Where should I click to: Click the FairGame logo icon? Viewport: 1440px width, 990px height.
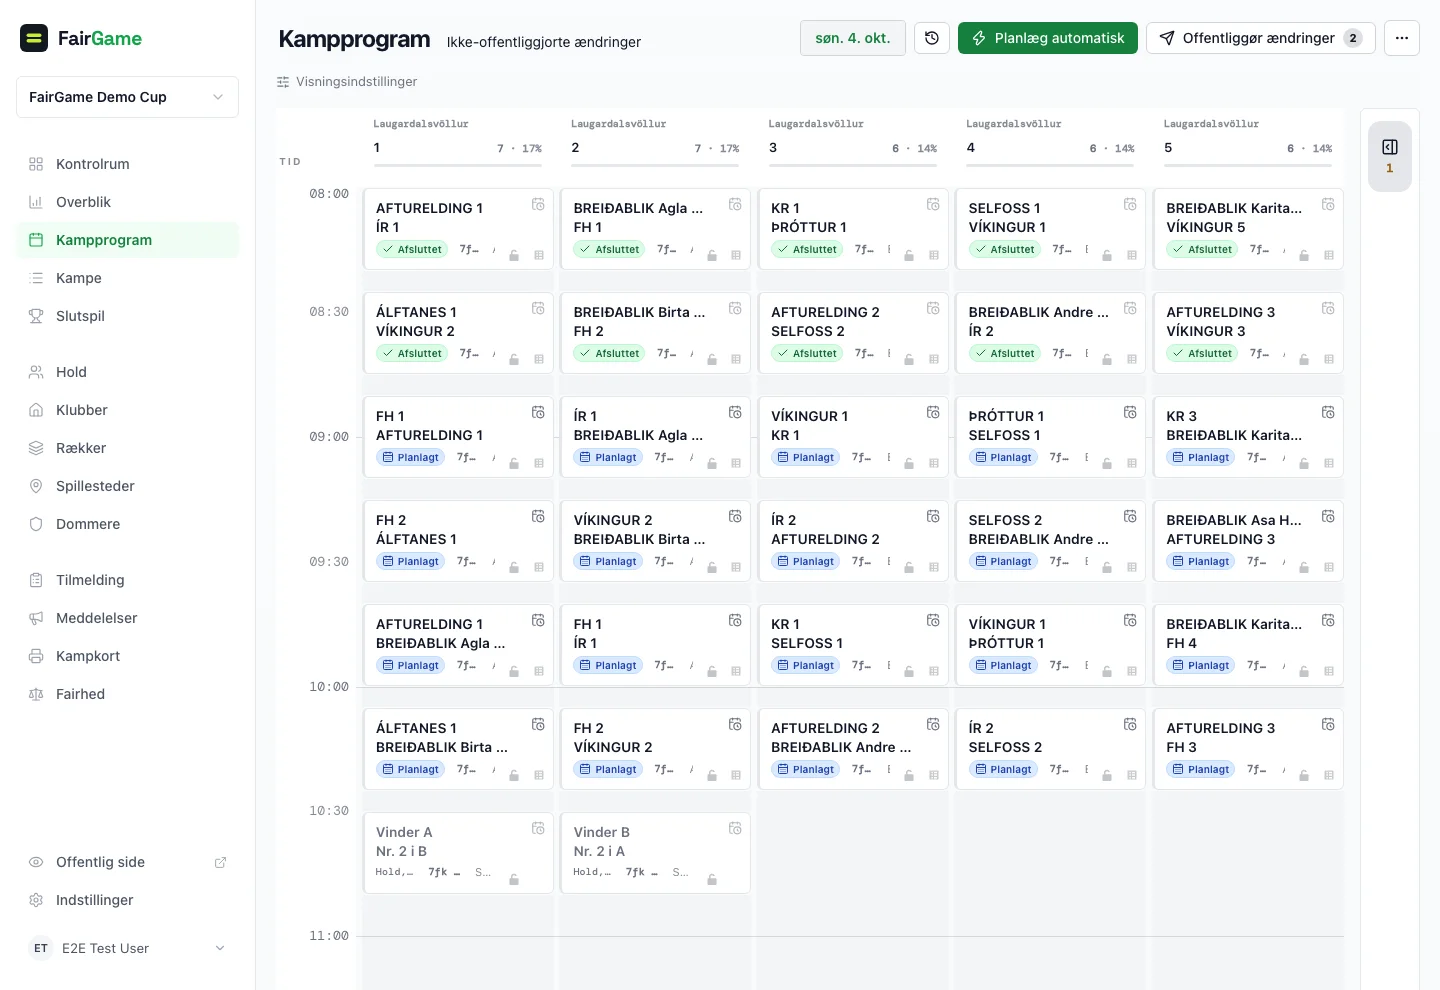coord(34,38)
